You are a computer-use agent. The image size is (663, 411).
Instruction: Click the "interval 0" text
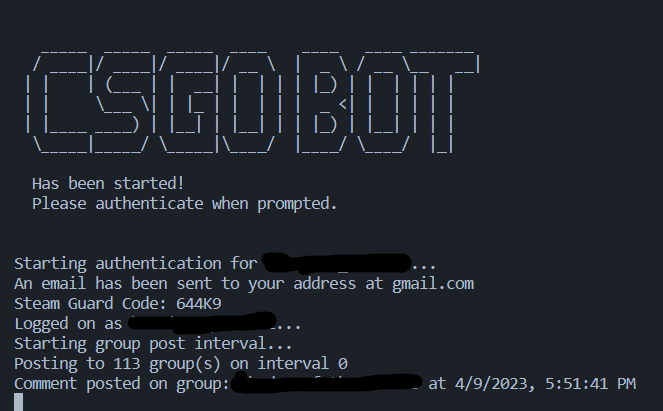[x=303, y=364]
